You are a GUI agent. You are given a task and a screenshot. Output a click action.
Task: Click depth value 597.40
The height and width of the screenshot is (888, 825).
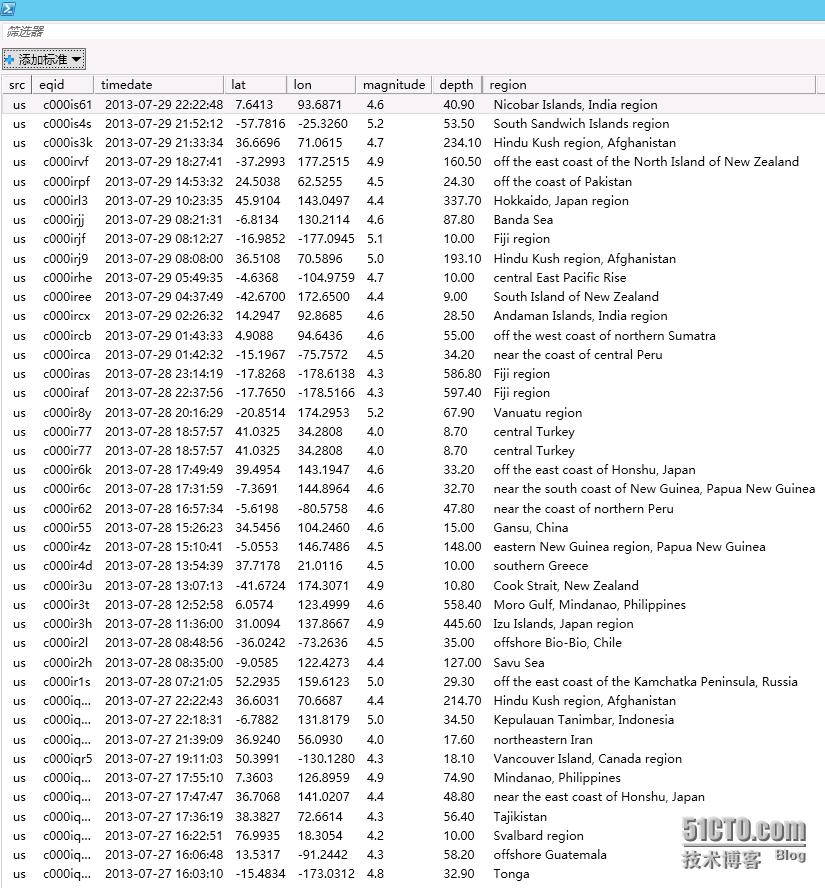coord(462,393)
